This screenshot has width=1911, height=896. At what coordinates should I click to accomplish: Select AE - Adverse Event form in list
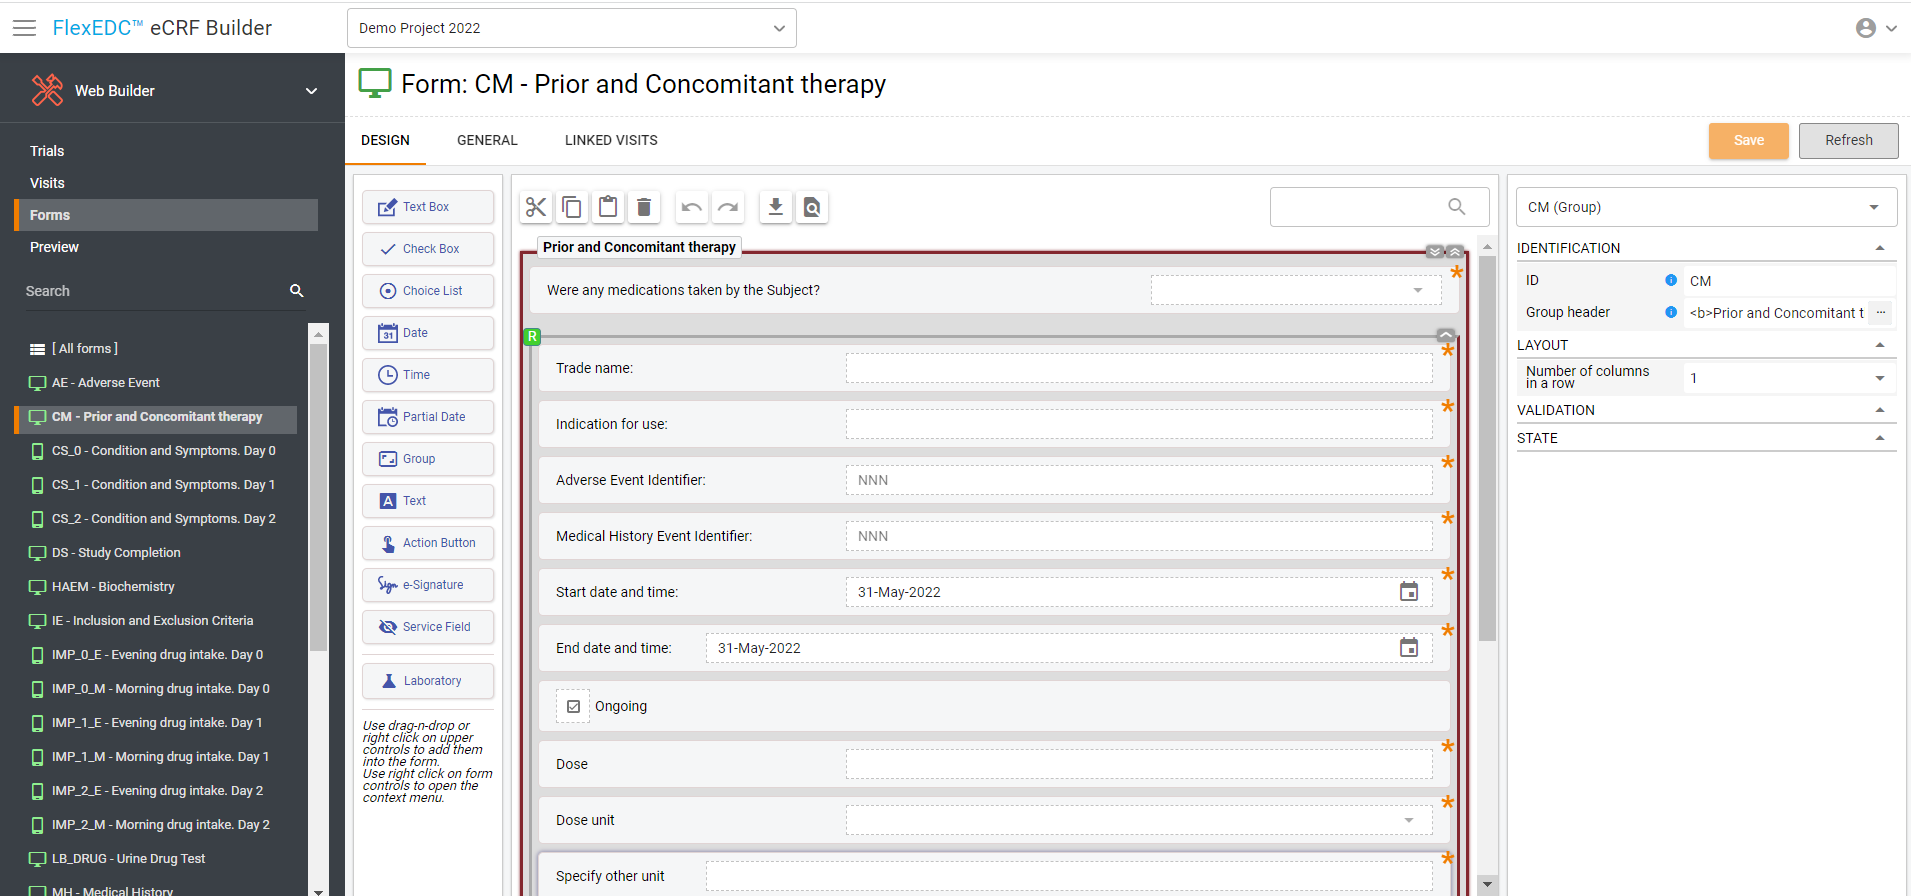click(x=106, y=383)
